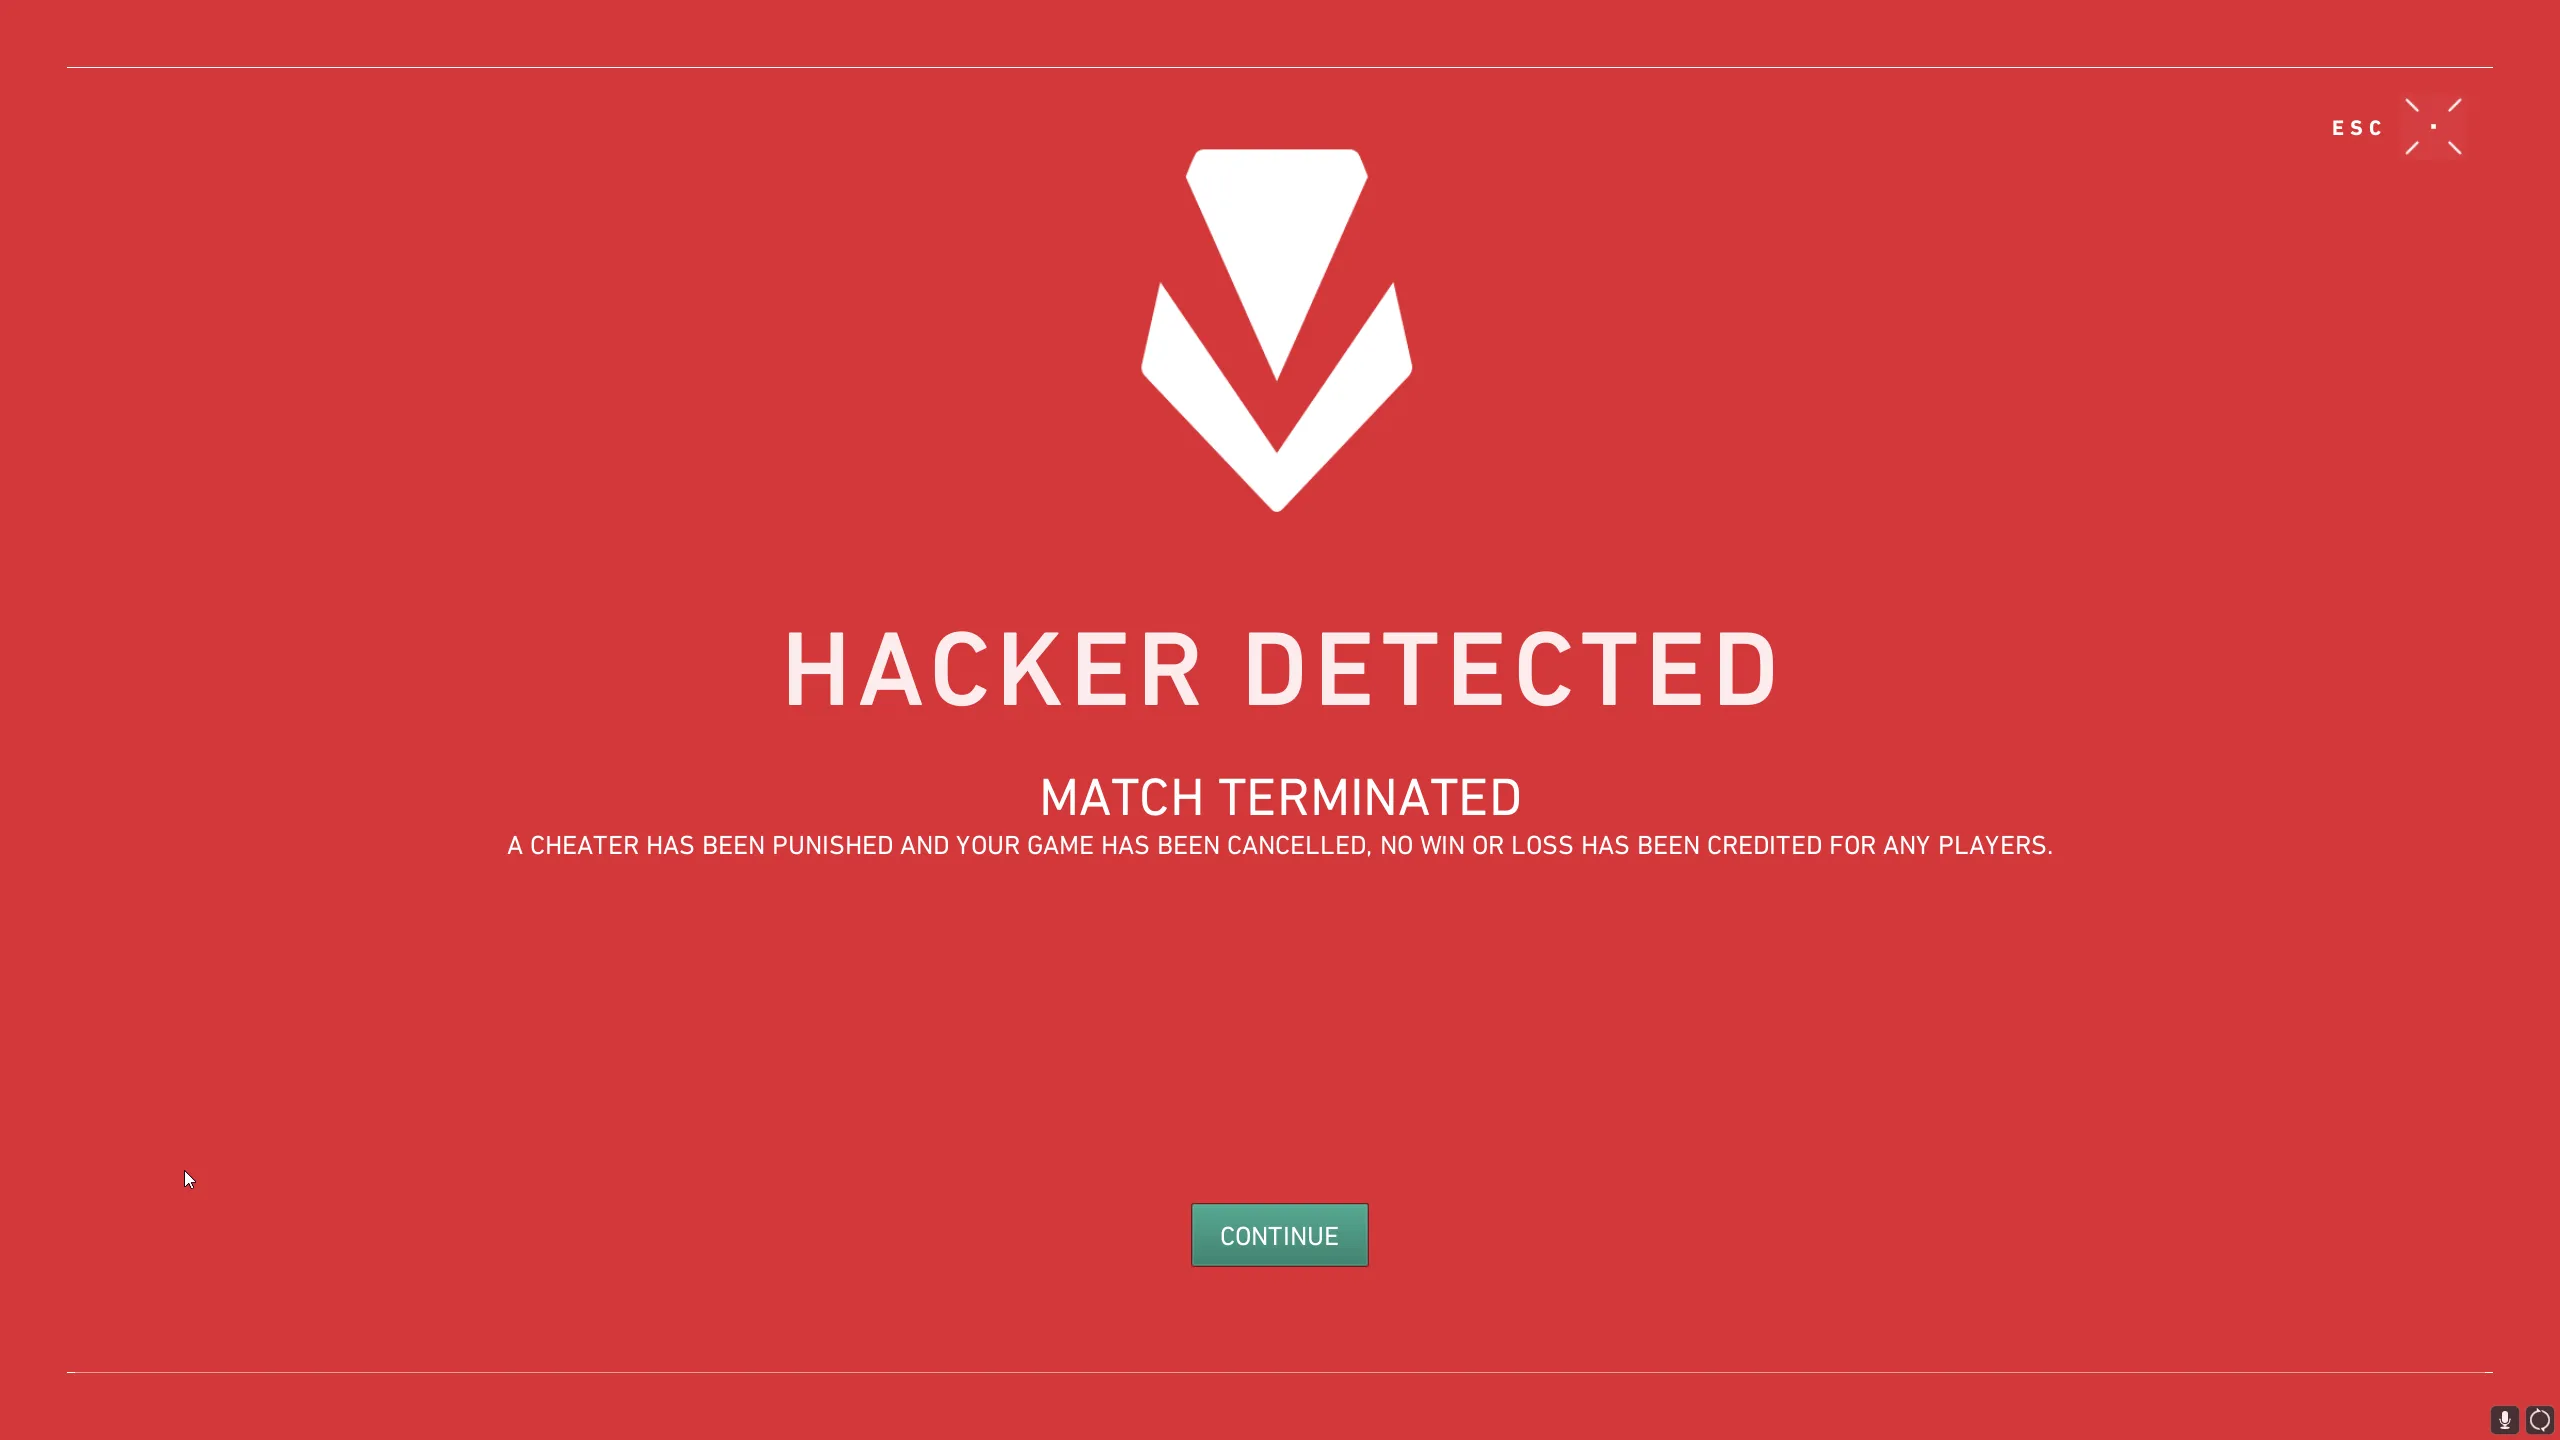Click the word DETECTED in the heading
This screenshot has height=1440, width=2560.
1511,670
